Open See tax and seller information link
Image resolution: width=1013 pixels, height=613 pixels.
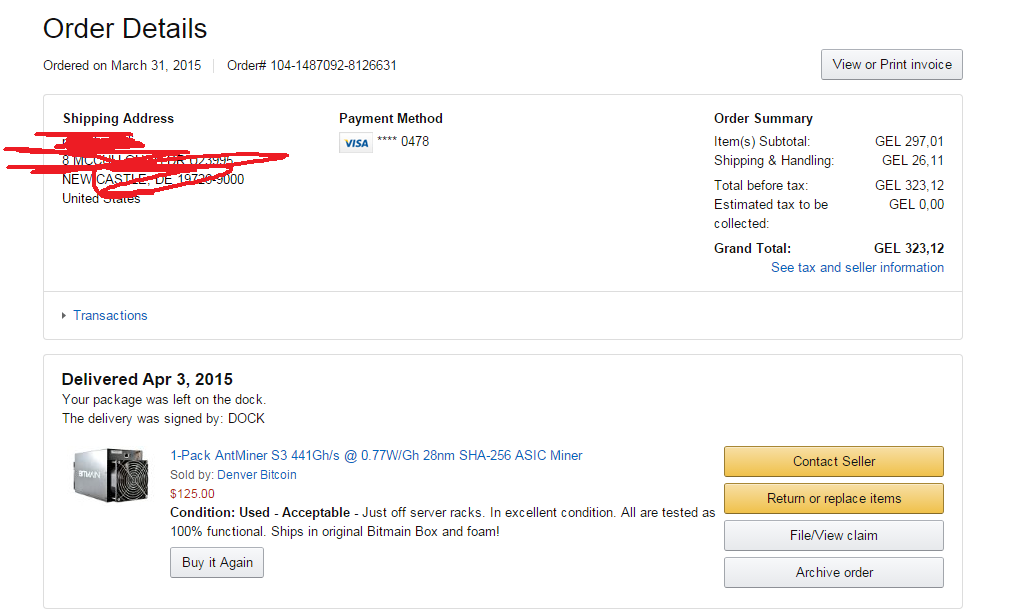pos(857,267)
